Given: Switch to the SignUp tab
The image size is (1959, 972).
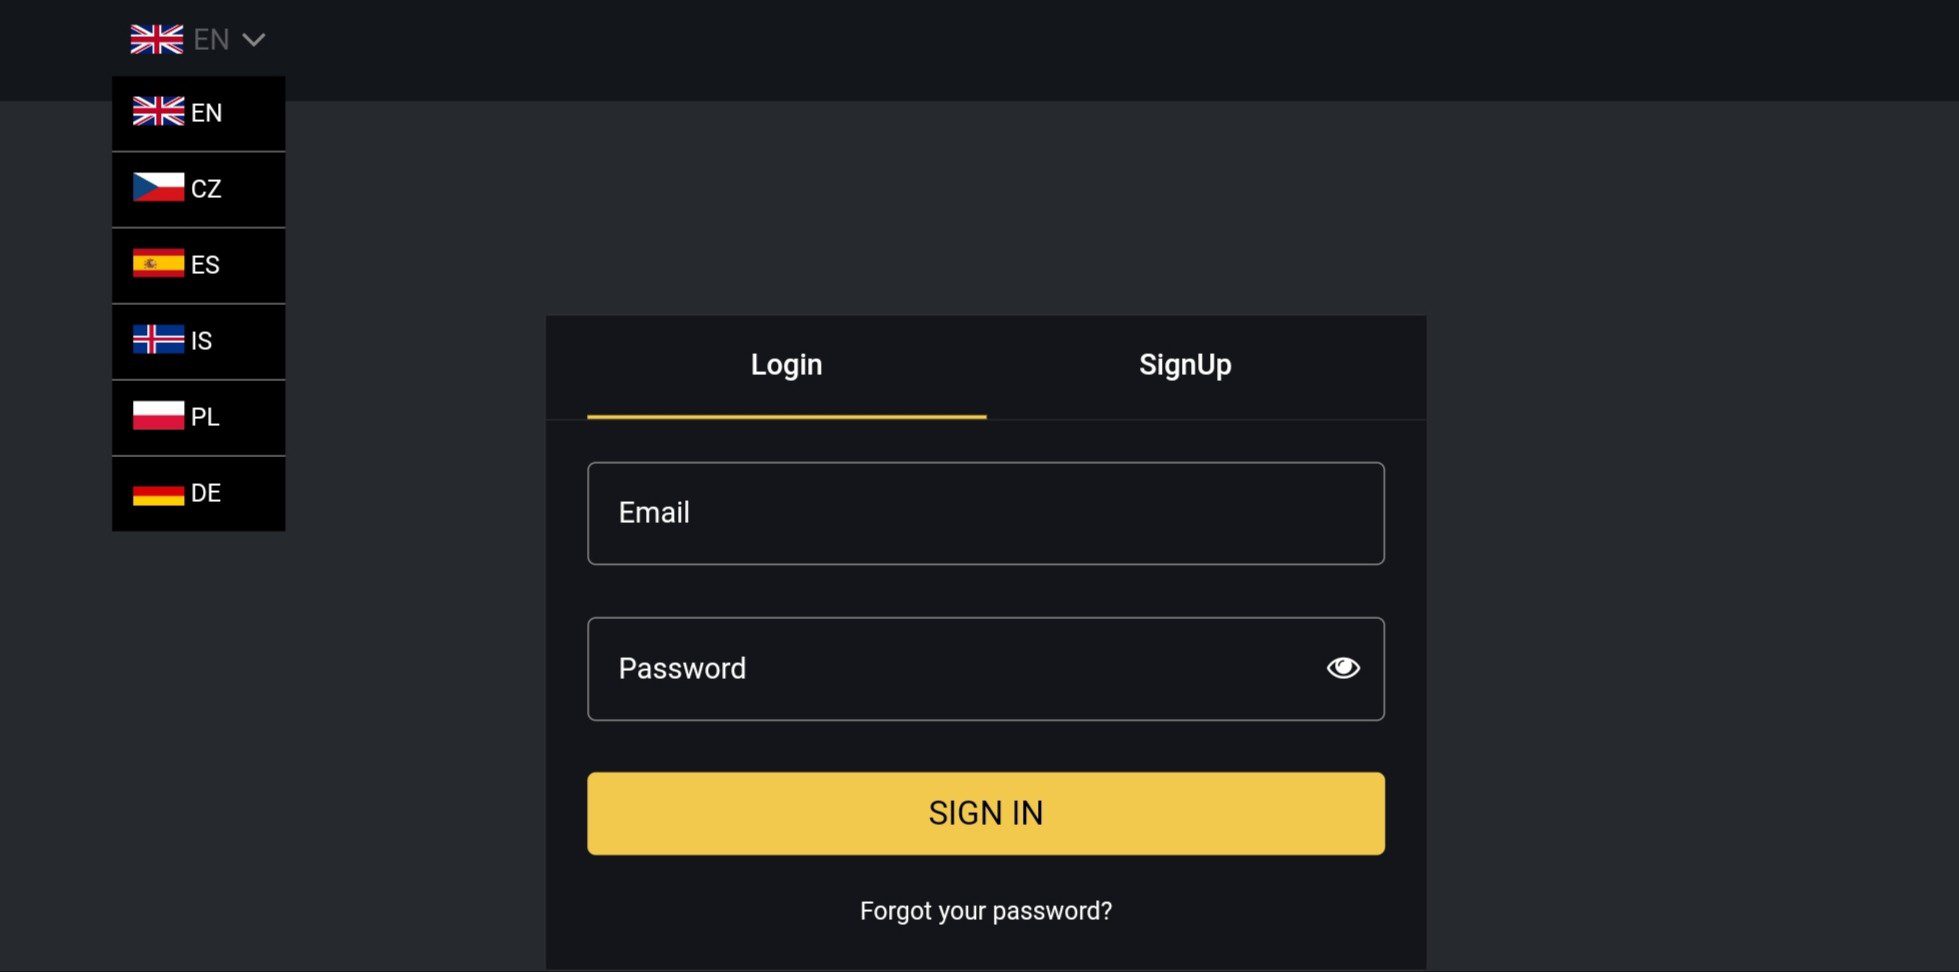Looking at the screenshot, I should point(1185,365).
